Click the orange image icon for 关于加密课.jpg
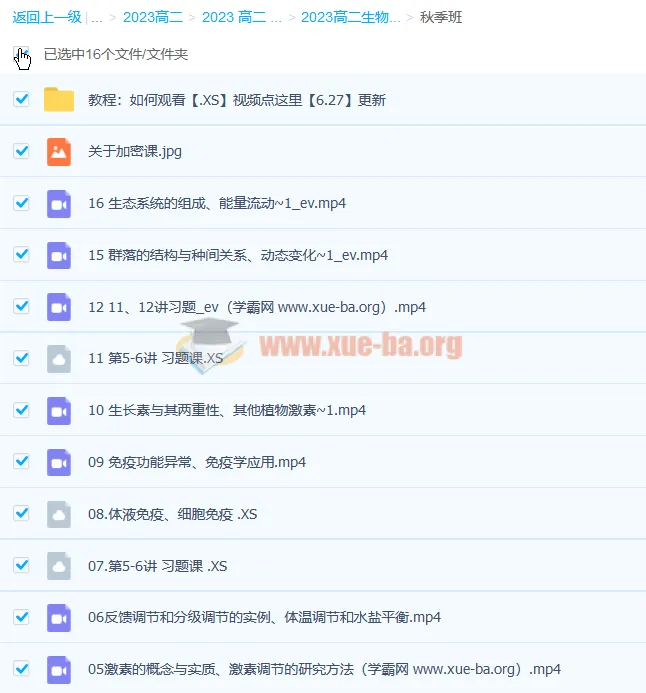 click(x=59, y=152)
